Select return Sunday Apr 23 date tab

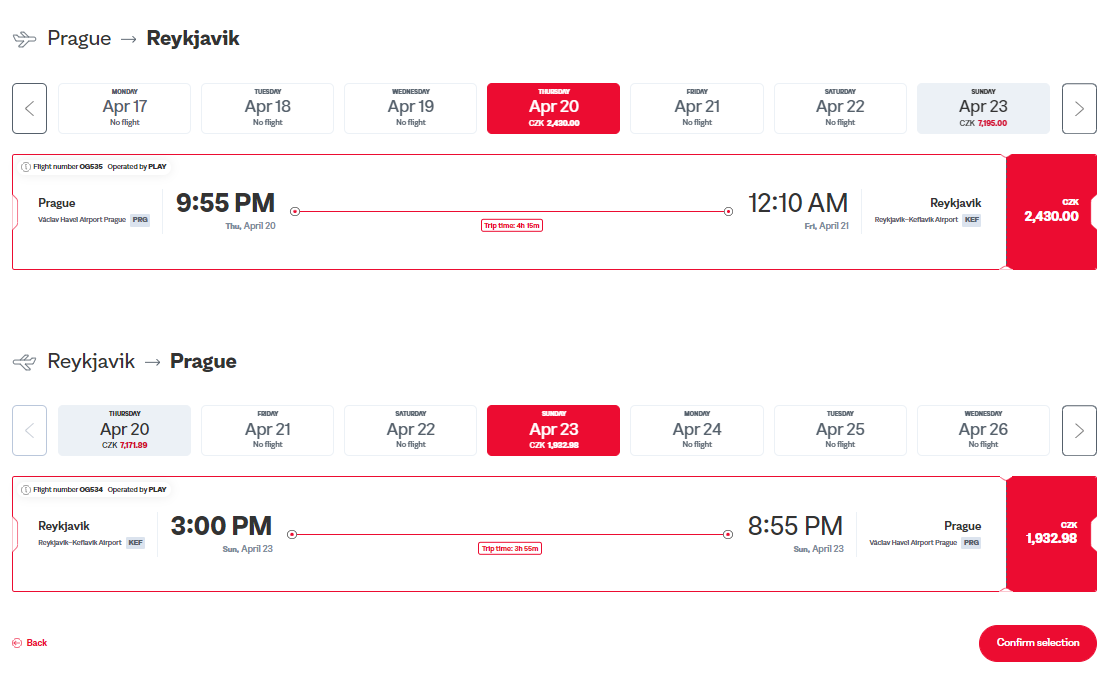click(554, 430)
